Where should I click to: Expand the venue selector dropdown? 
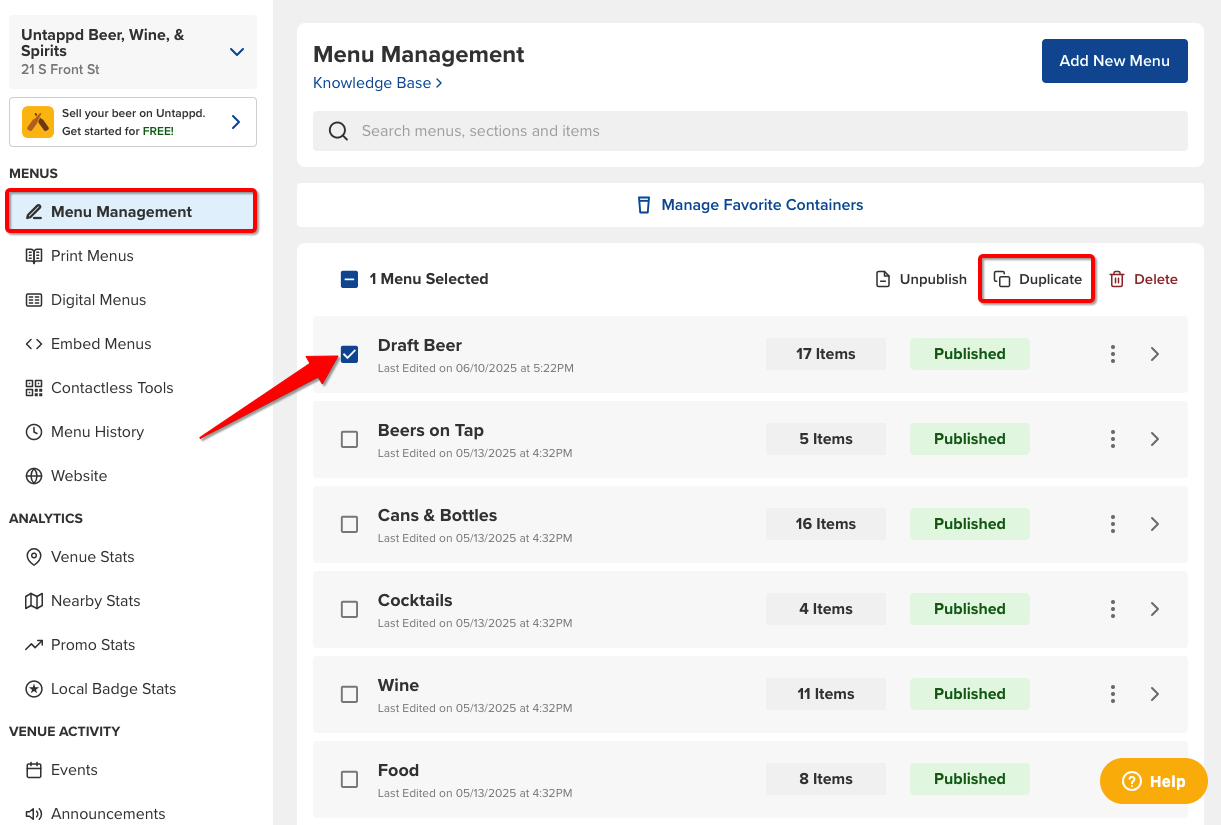click(x=237, y=52)
